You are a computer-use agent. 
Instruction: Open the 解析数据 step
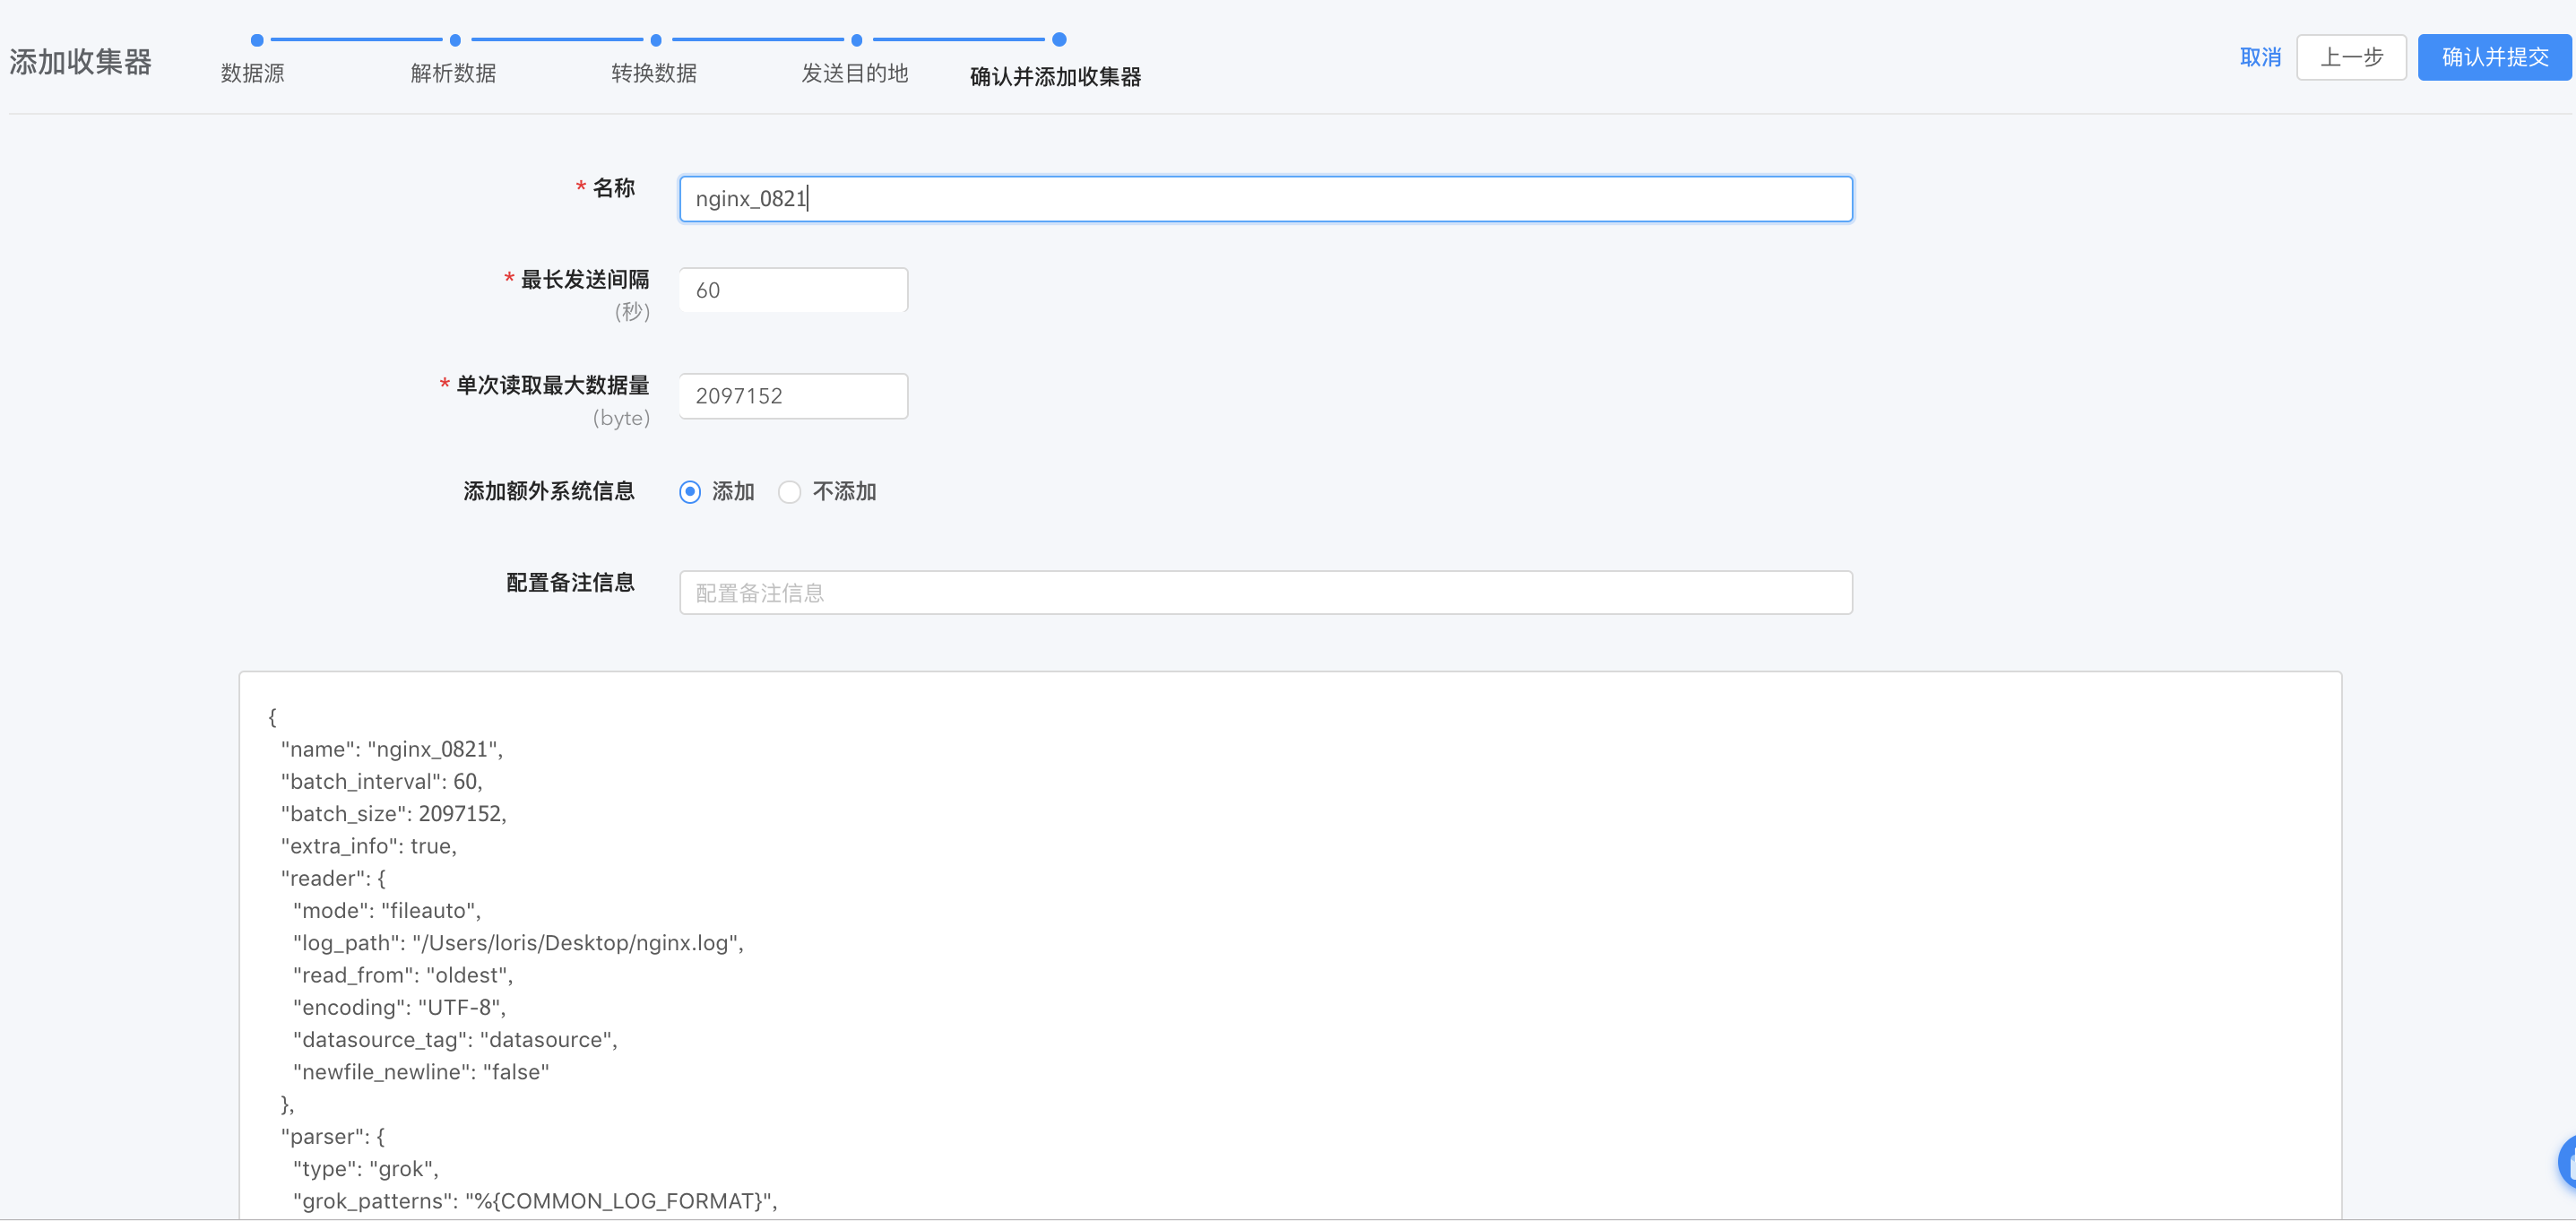click(x=453, y=73)
